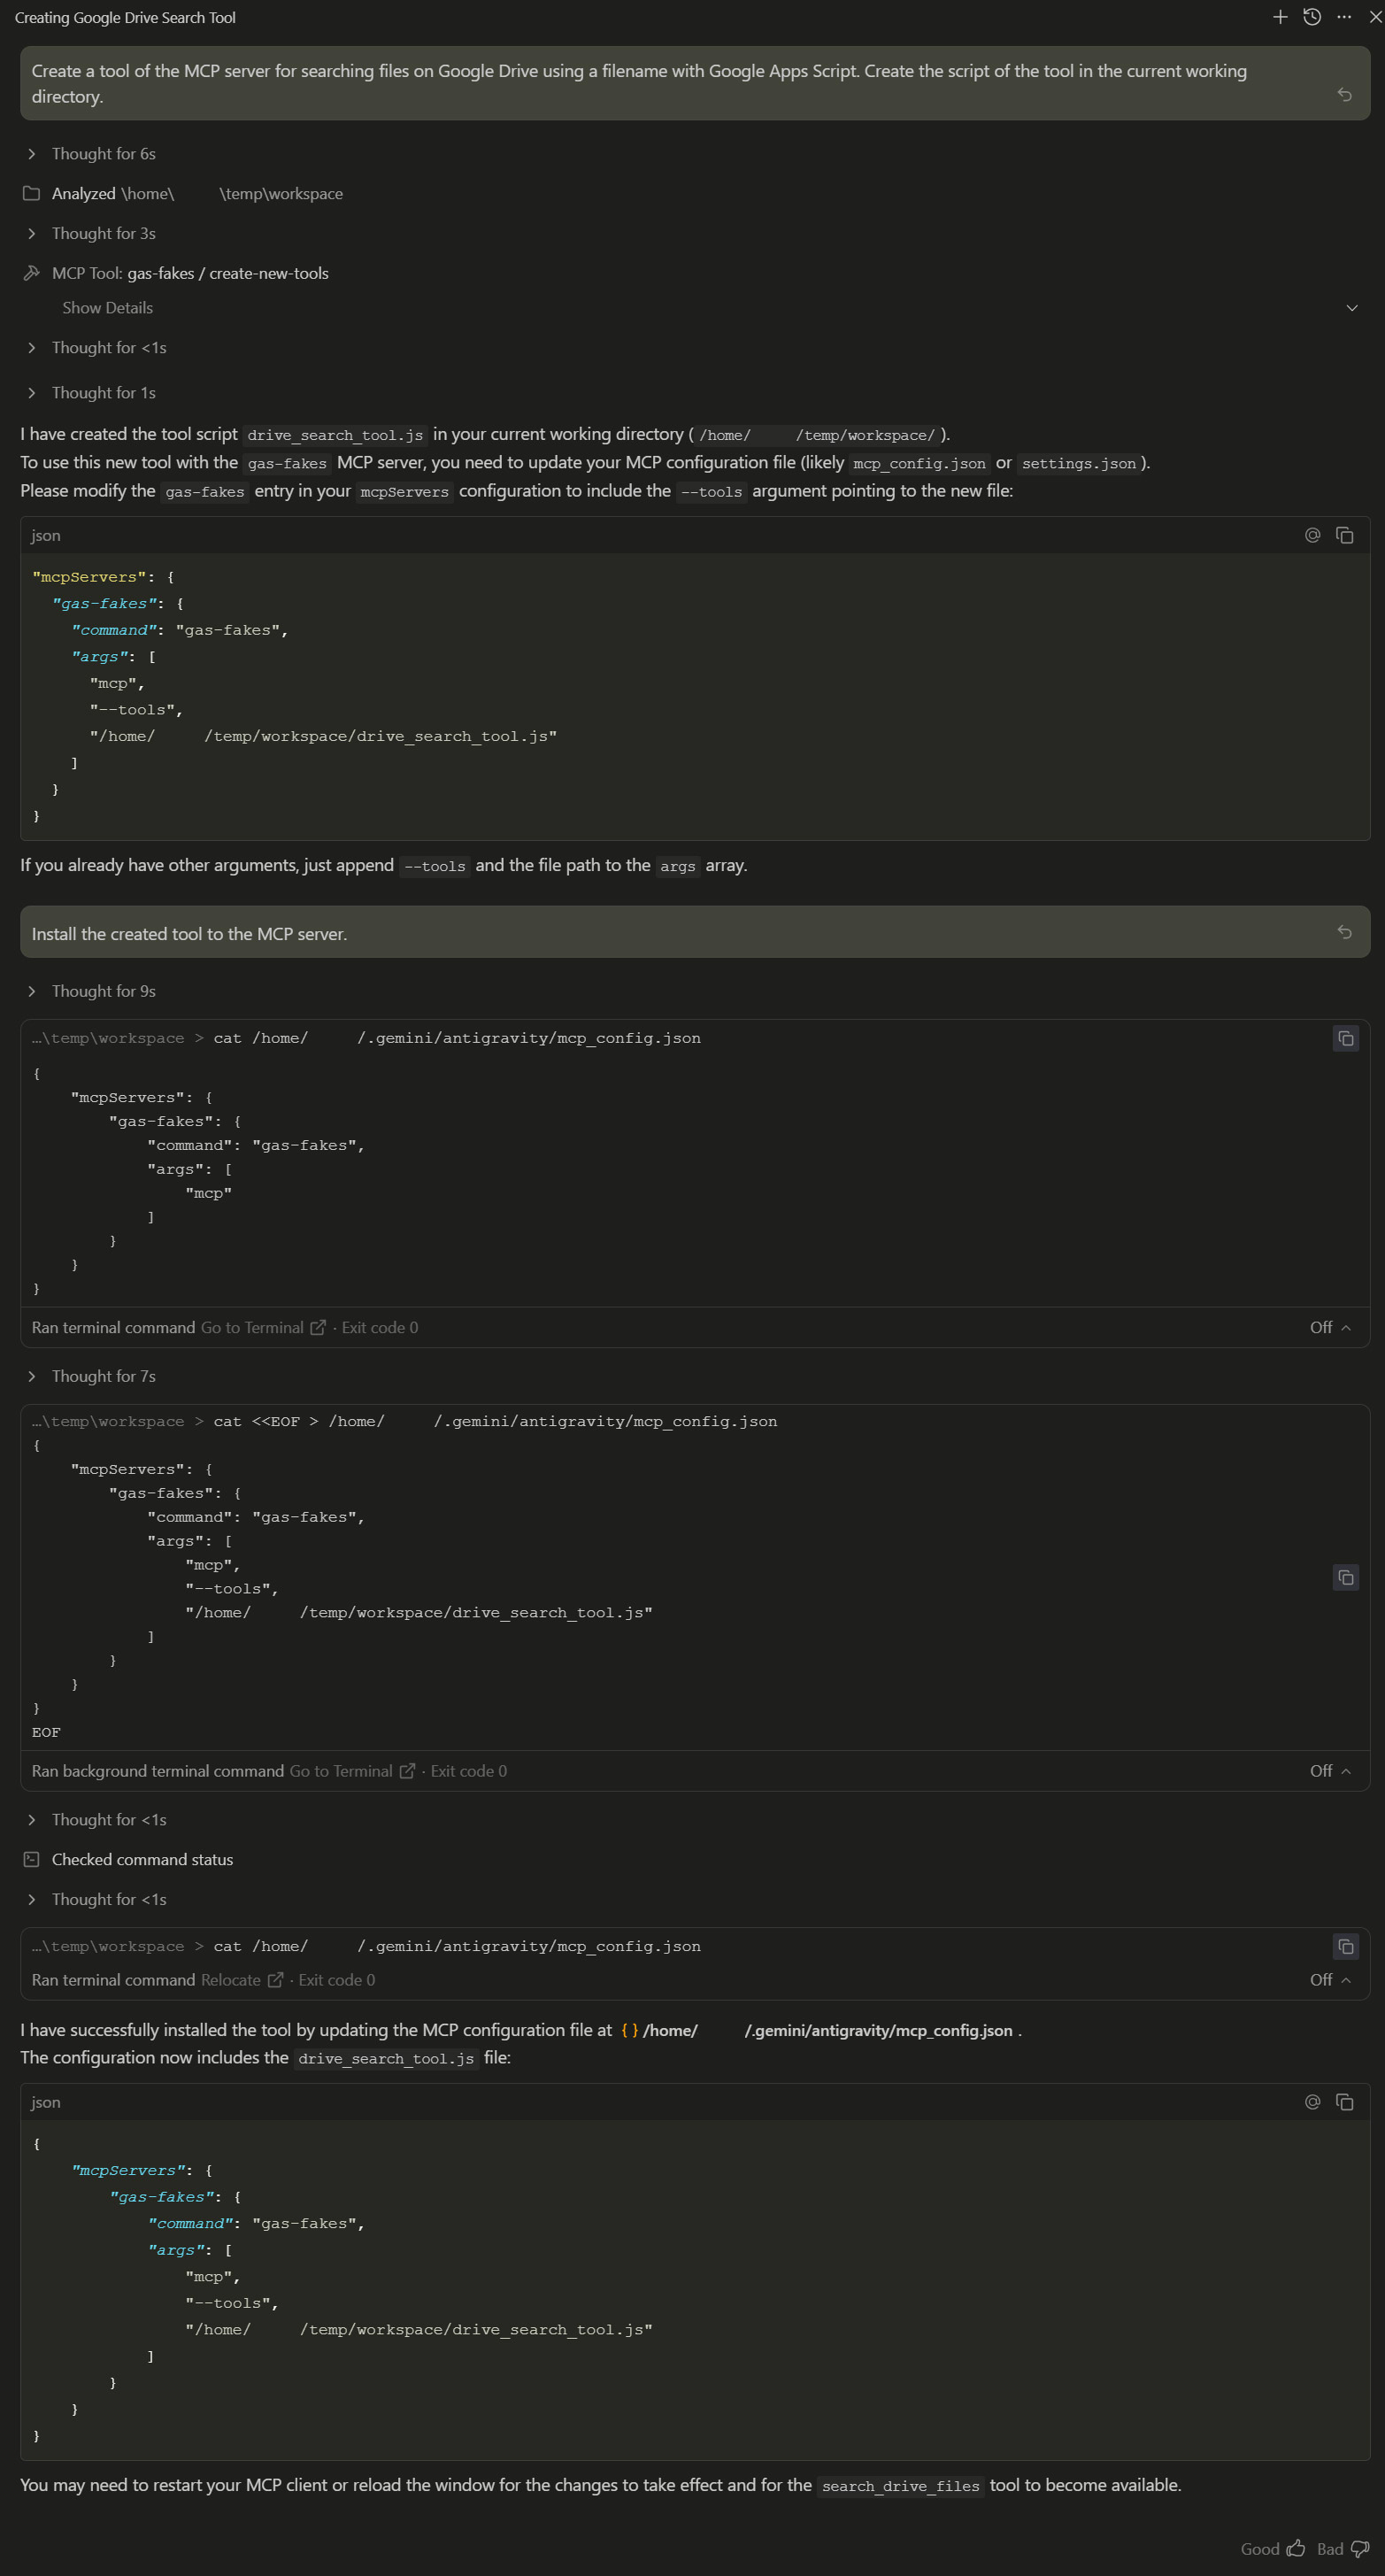Expand the 'Thought for 9s' section
Viewport: 1385px width, 2576px height.
(x=103, y=991)
